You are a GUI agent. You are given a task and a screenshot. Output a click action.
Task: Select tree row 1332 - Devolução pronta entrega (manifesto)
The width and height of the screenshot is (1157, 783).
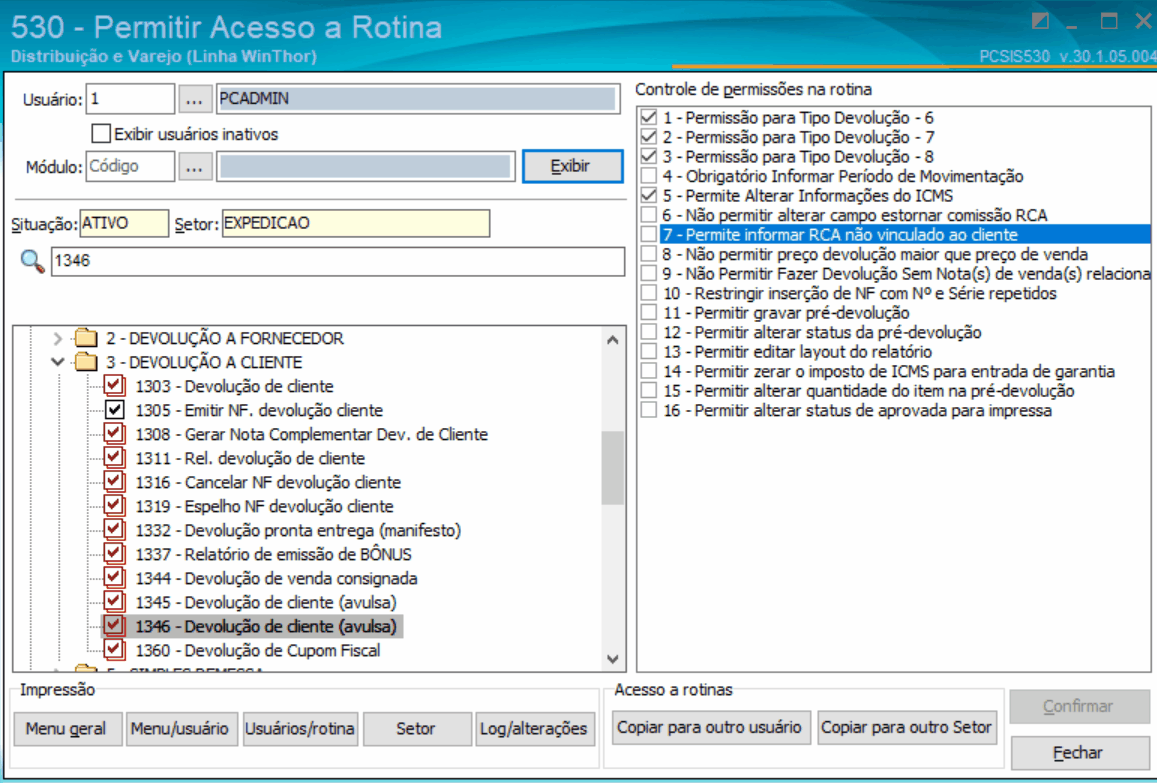tap(298, 530)
